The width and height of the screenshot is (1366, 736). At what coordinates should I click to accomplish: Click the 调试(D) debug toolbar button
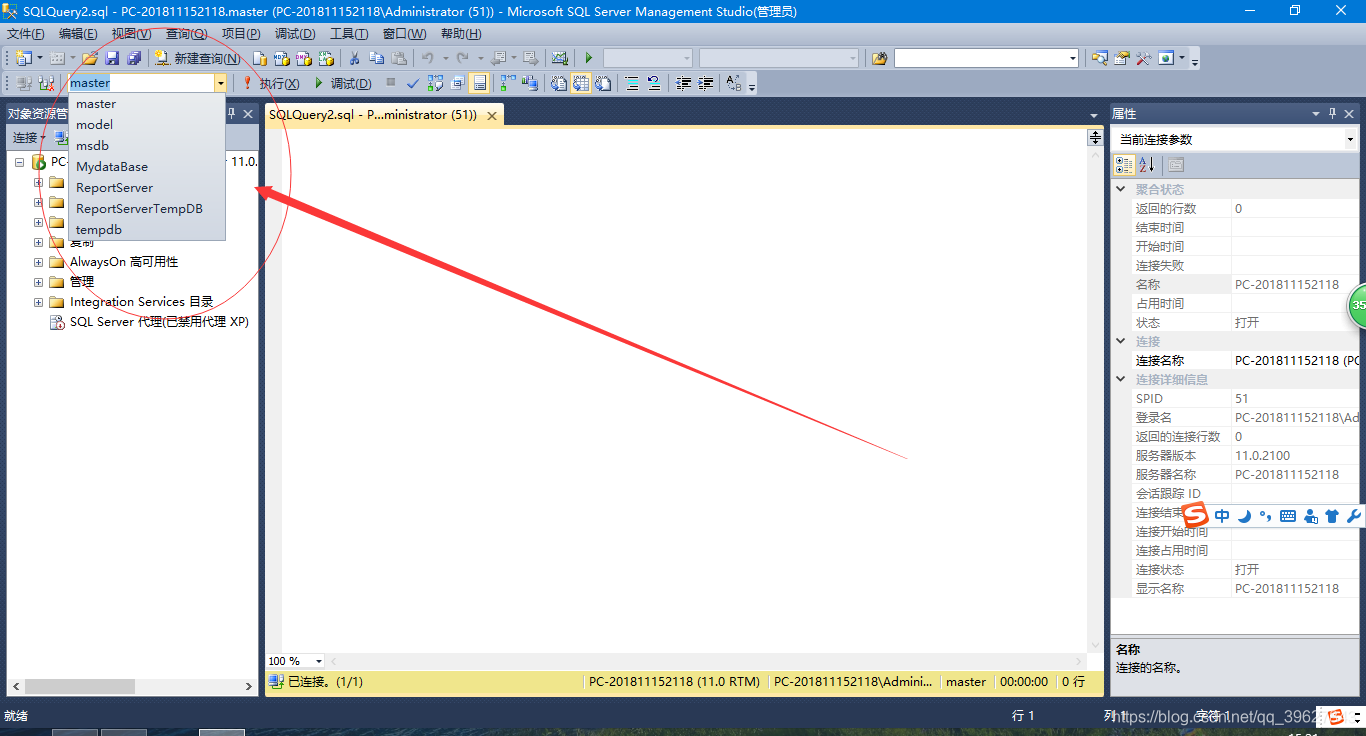point(343,83)
